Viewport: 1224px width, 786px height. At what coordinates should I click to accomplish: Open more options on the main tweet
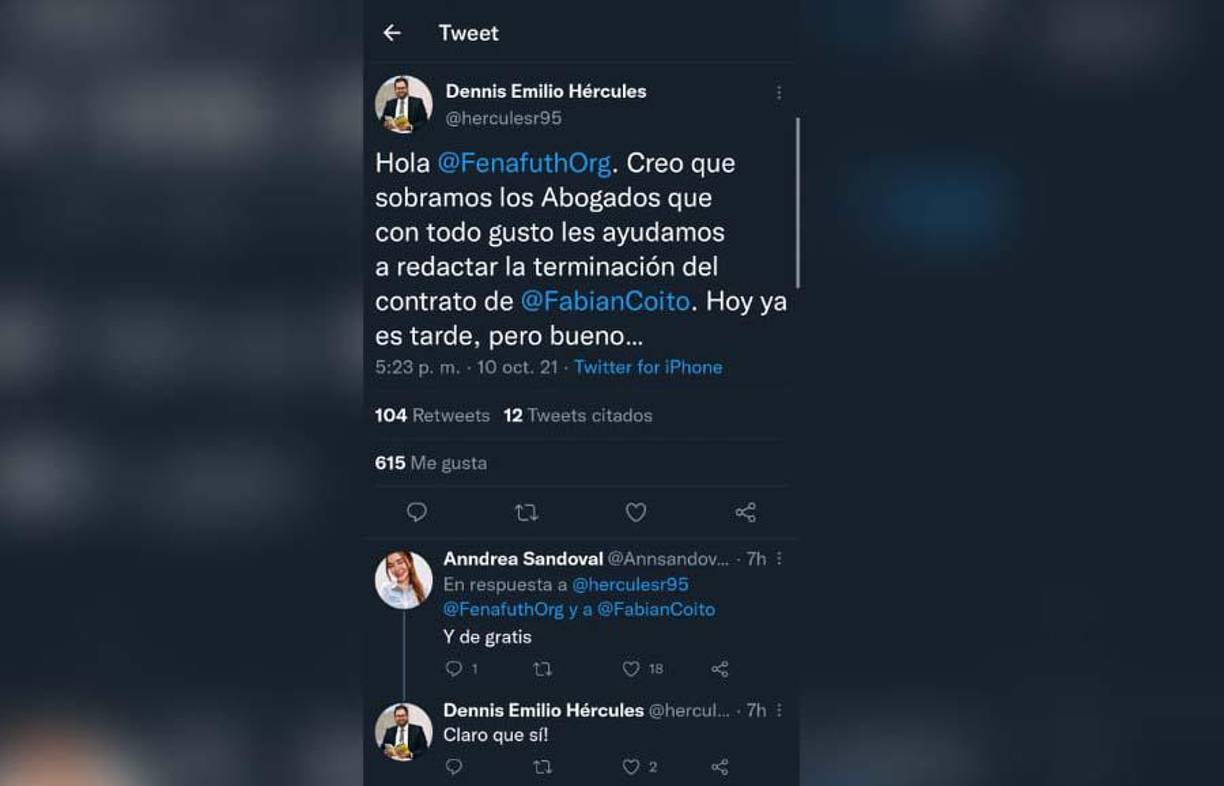point(779,91)
